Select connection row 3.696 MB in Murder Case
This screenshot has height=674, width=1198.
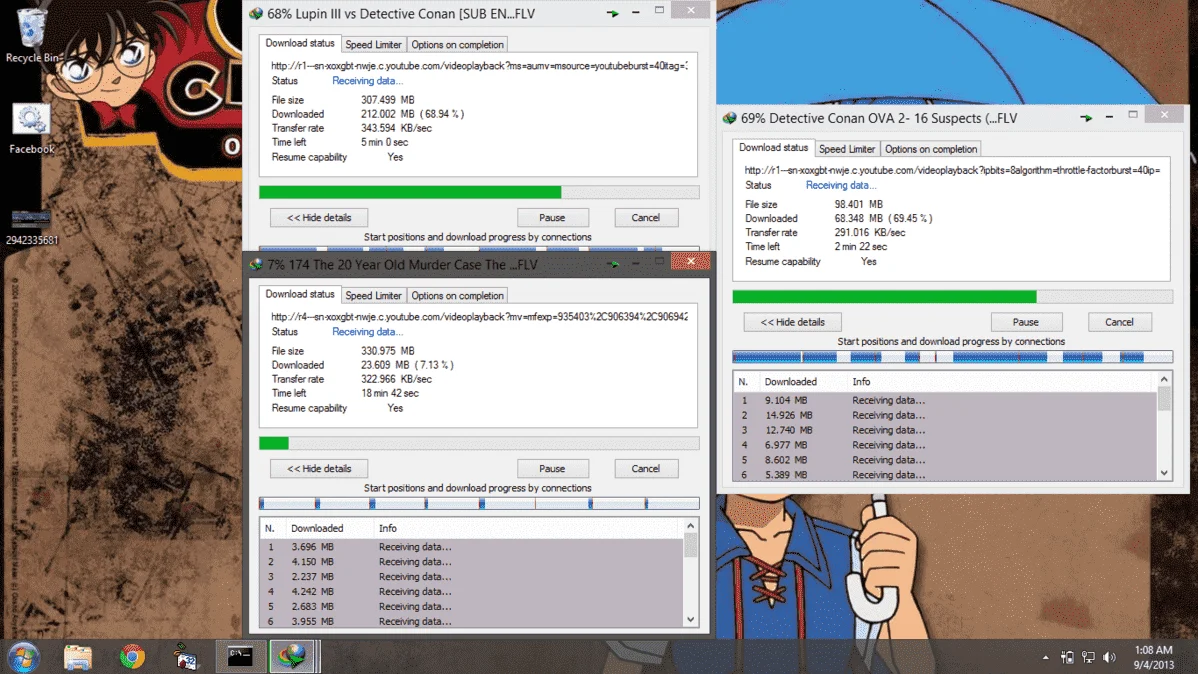[x=471, y=547]
